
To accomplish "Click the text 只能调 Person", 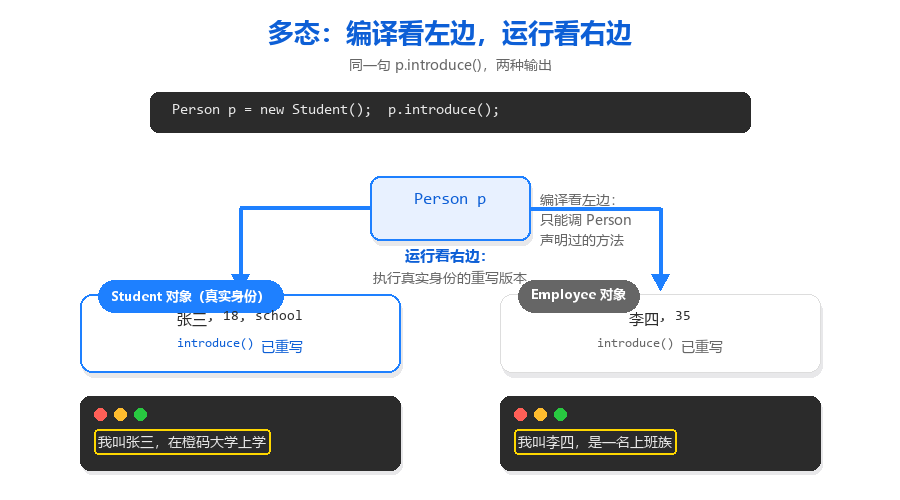I will tap(585, 220).
